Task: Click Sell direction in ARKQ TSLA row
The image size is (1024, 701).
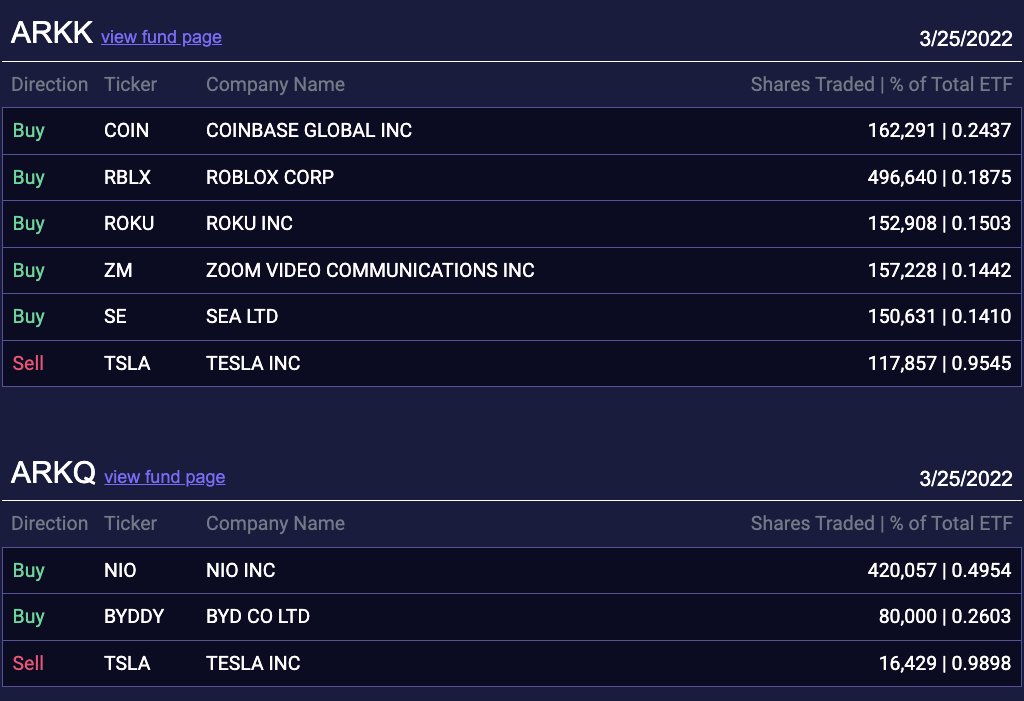Action: click(28, 663)
